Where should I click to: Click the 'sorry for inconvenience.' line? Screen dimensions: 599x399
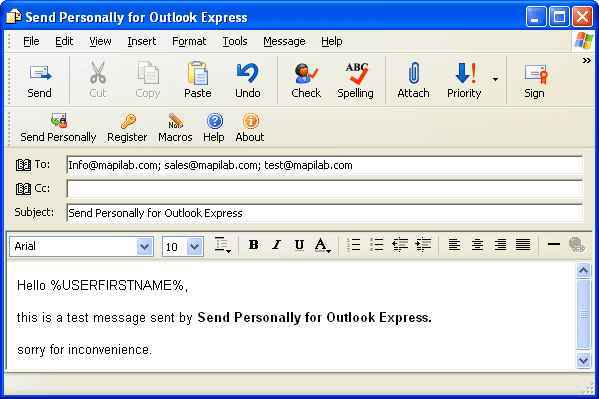tap(84, 350)
